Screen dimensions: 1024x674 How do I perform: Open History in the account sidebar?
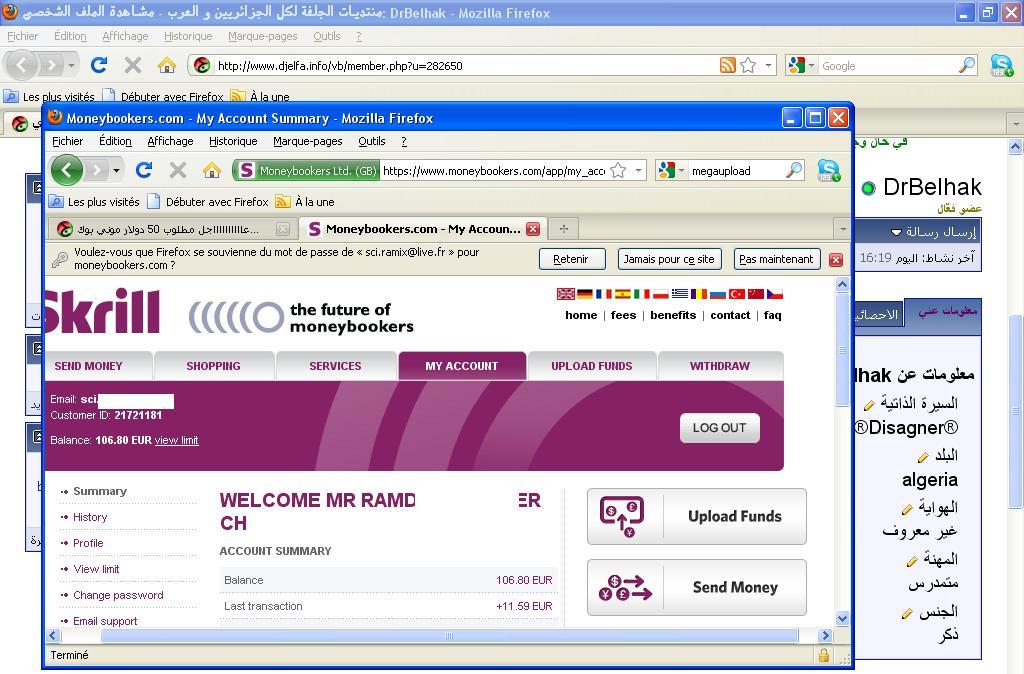[x=90, y=517]
